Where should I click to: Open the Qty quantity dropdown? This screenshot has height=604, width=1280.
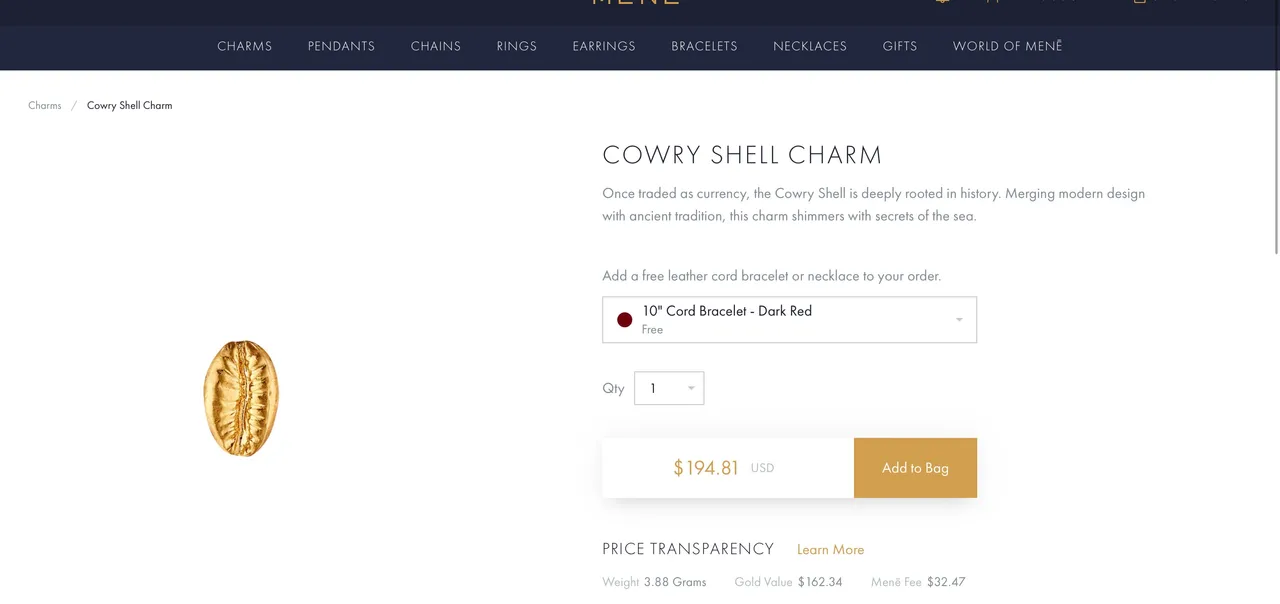tap(669, 388)
